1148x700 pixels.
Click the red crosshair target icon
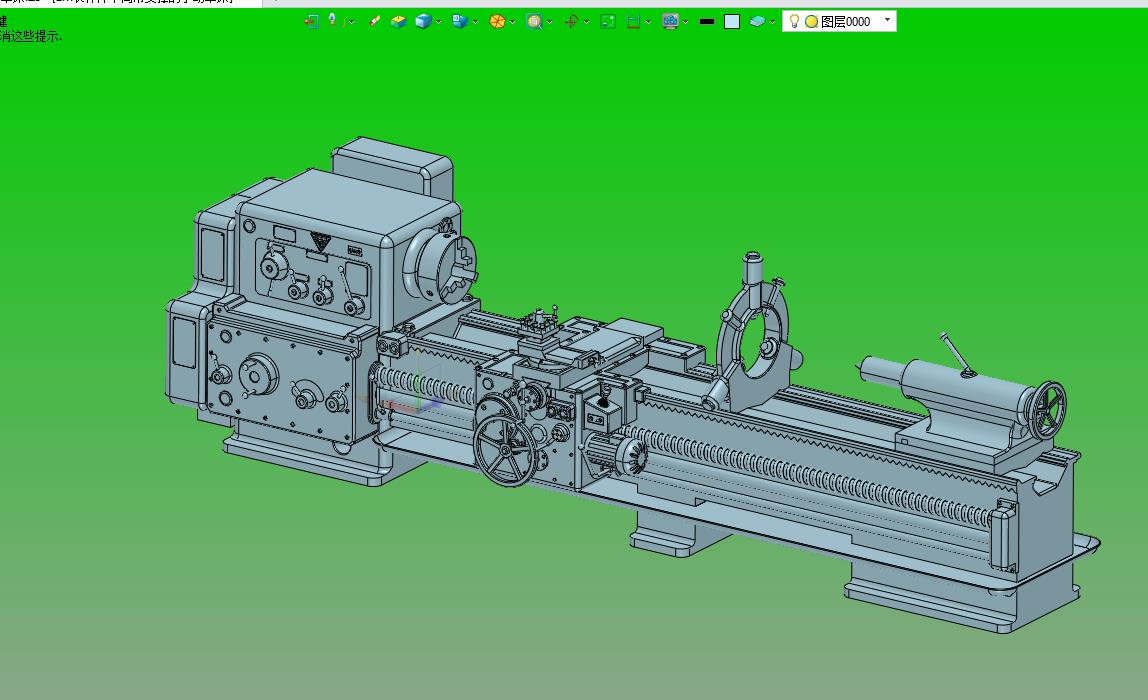point(571,21)
